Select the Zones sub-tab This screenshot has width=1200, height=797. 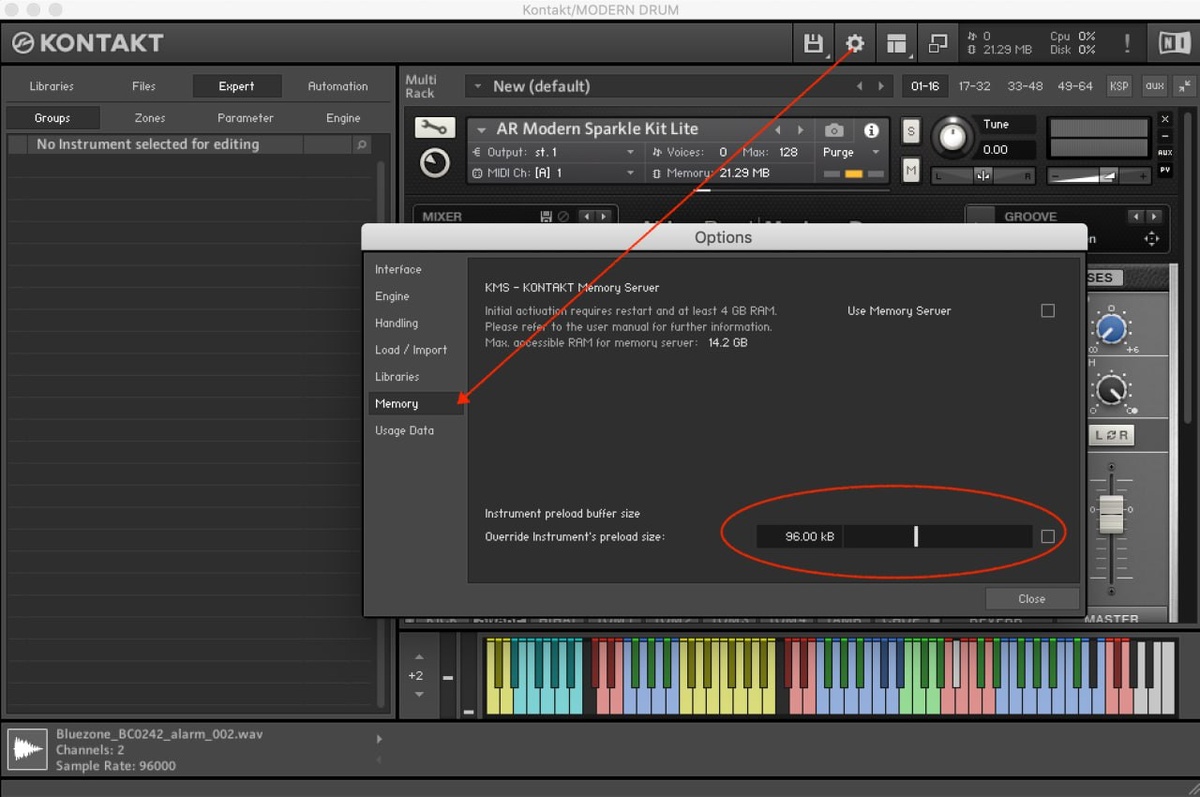click(150, 118)
